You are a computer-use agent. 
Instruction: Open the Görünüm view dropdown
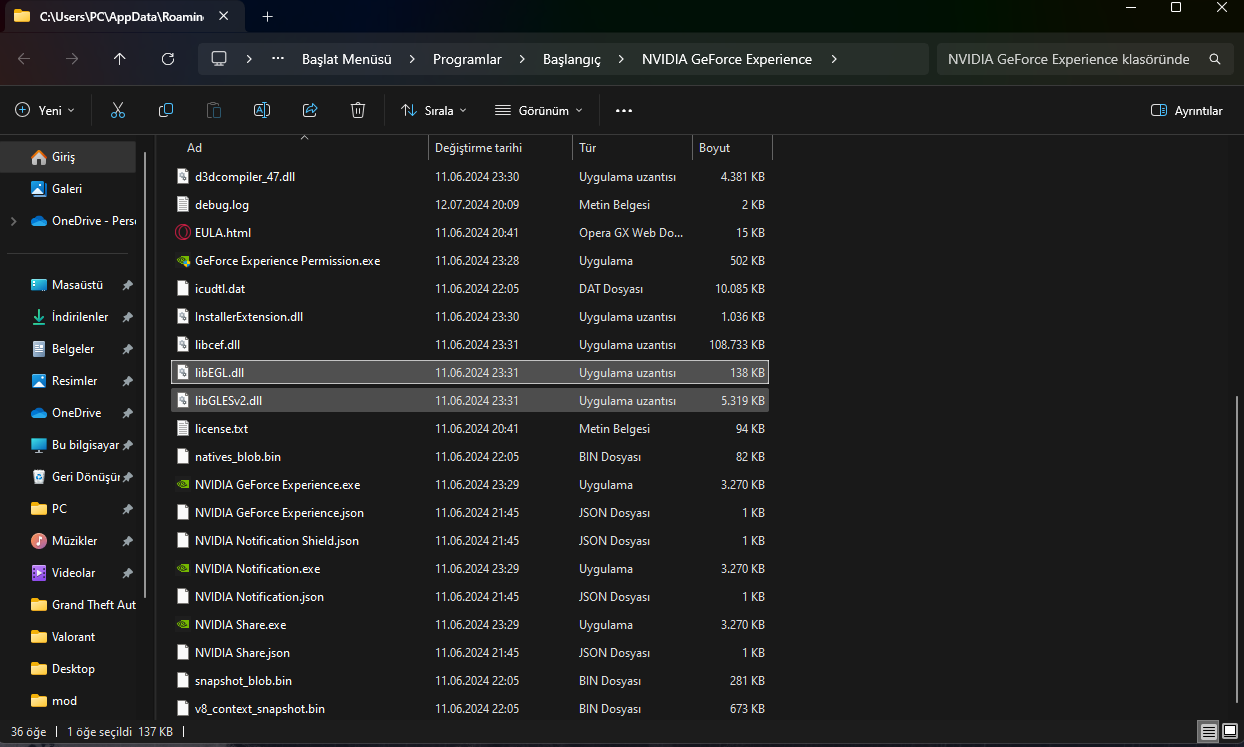pyautogui.click(x=538, y=110)
